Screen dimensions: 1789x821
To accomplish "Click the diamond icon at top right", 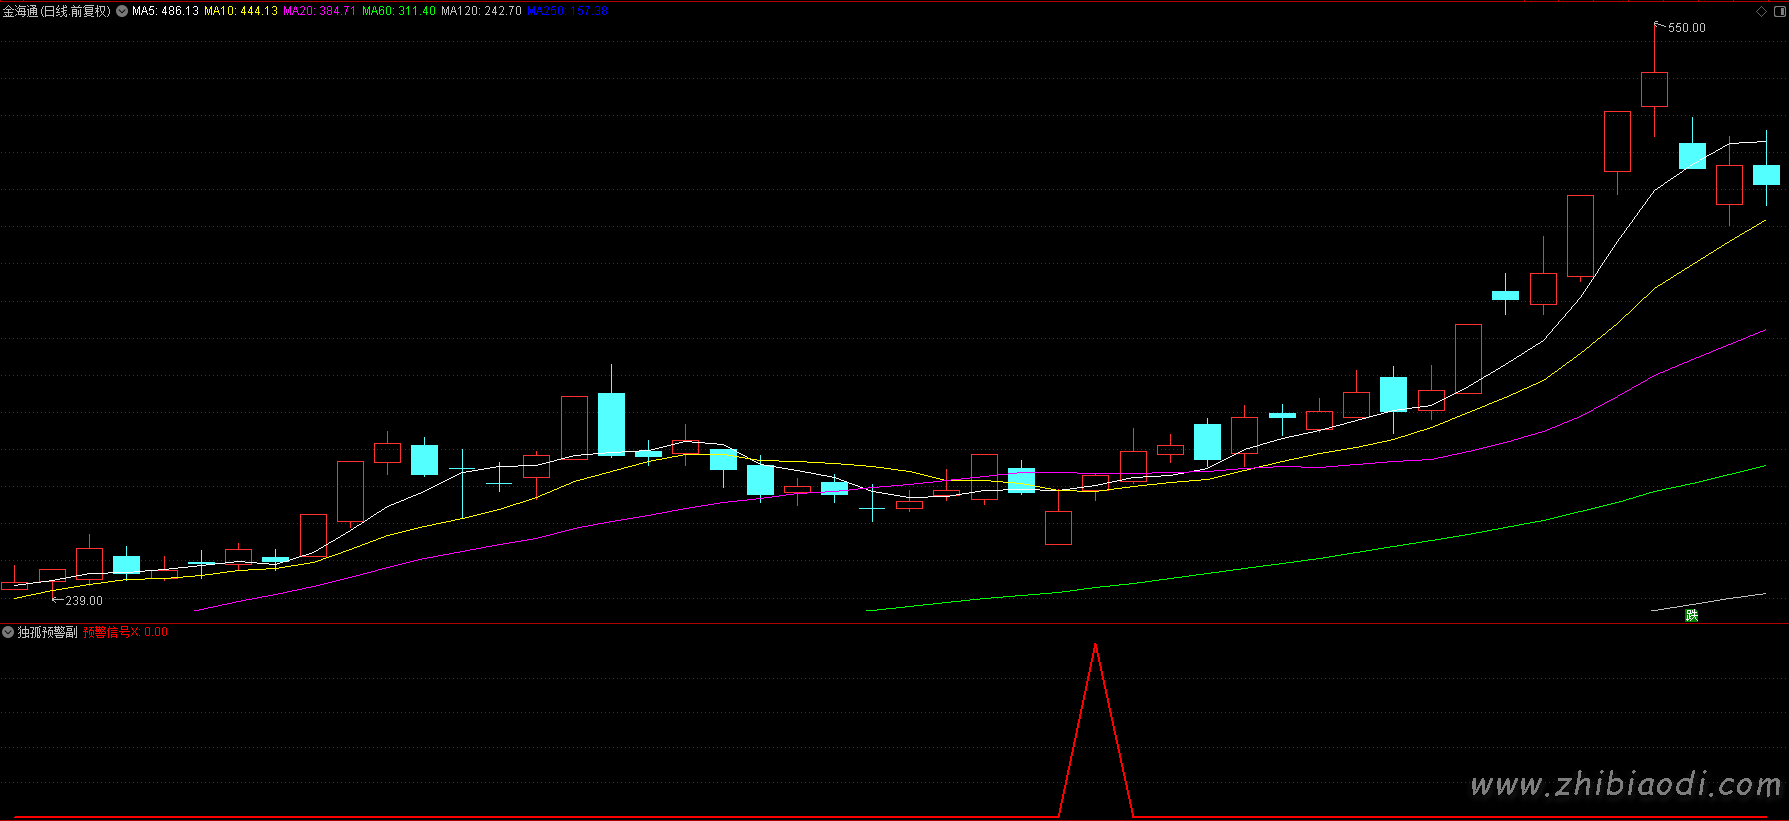I will 1761,11.
